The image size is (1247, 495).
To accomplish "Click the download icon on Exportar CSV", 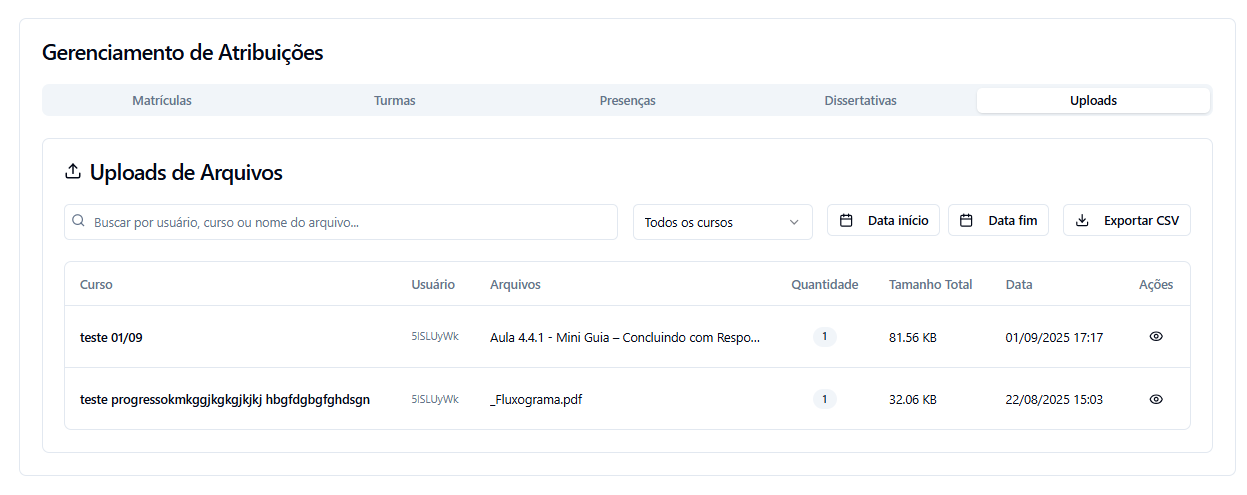I will tap(1082, 221).
